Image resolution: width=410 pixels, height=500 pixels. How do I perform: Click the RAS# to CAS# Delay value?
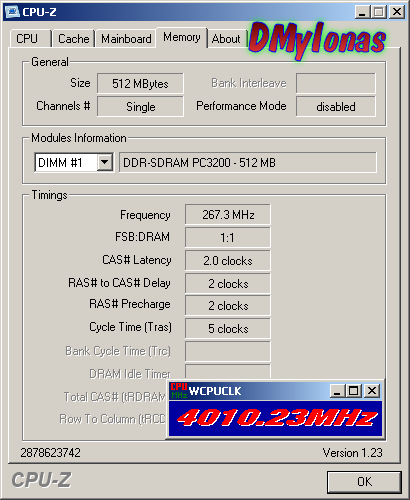(228, 284)
